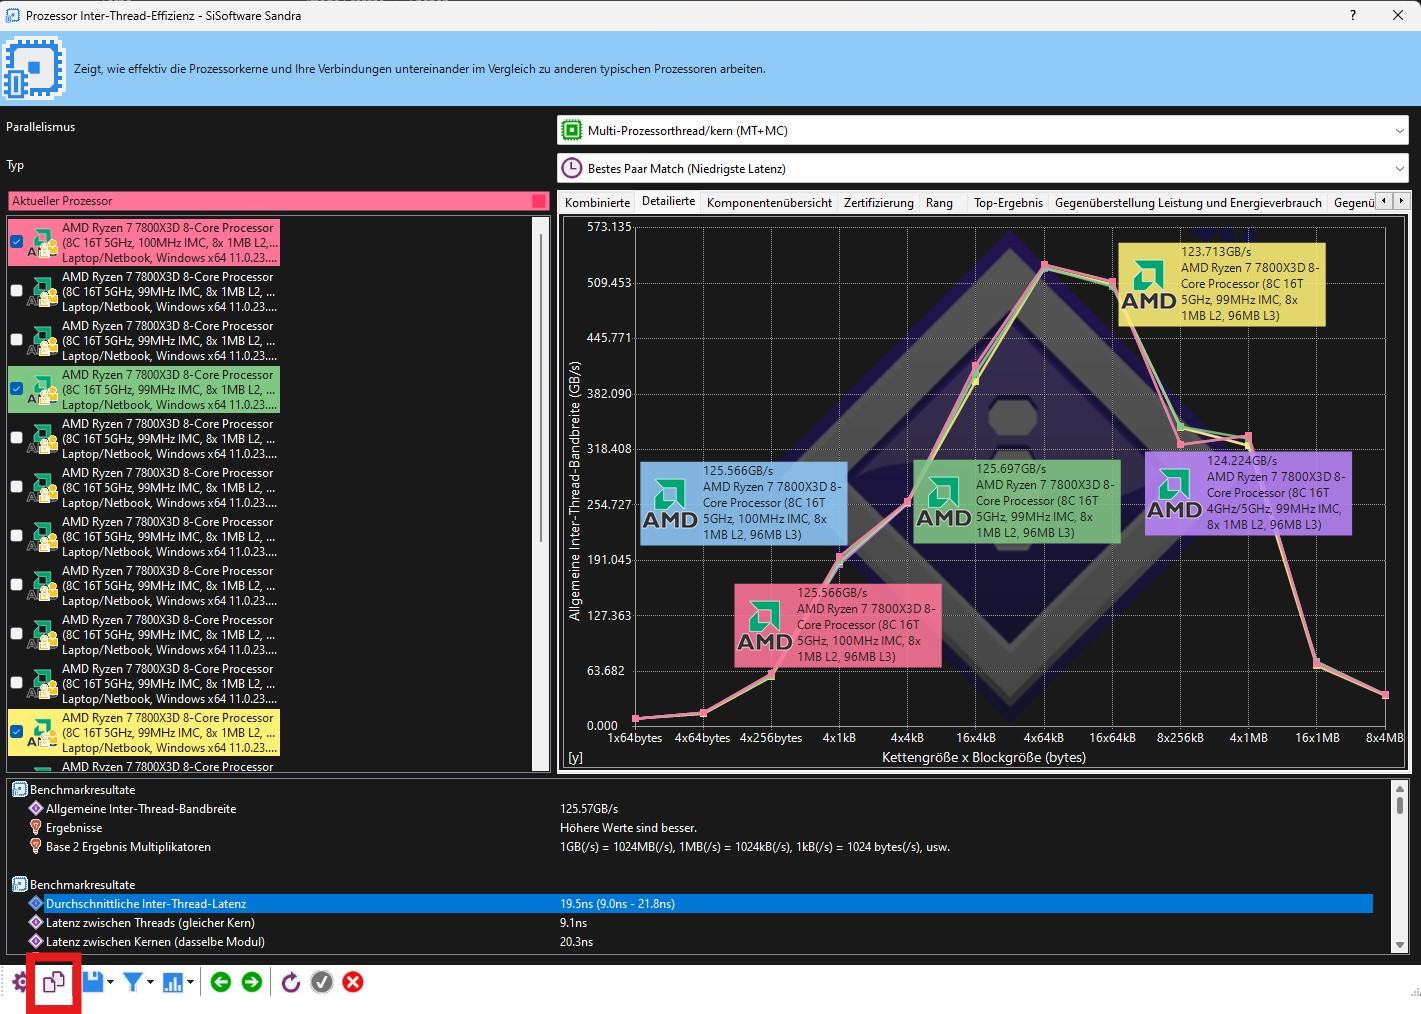Click the AMD logo in the yellow chart label
The height and width of the screenshot is (1014, 1421).
pos(1148,285)
